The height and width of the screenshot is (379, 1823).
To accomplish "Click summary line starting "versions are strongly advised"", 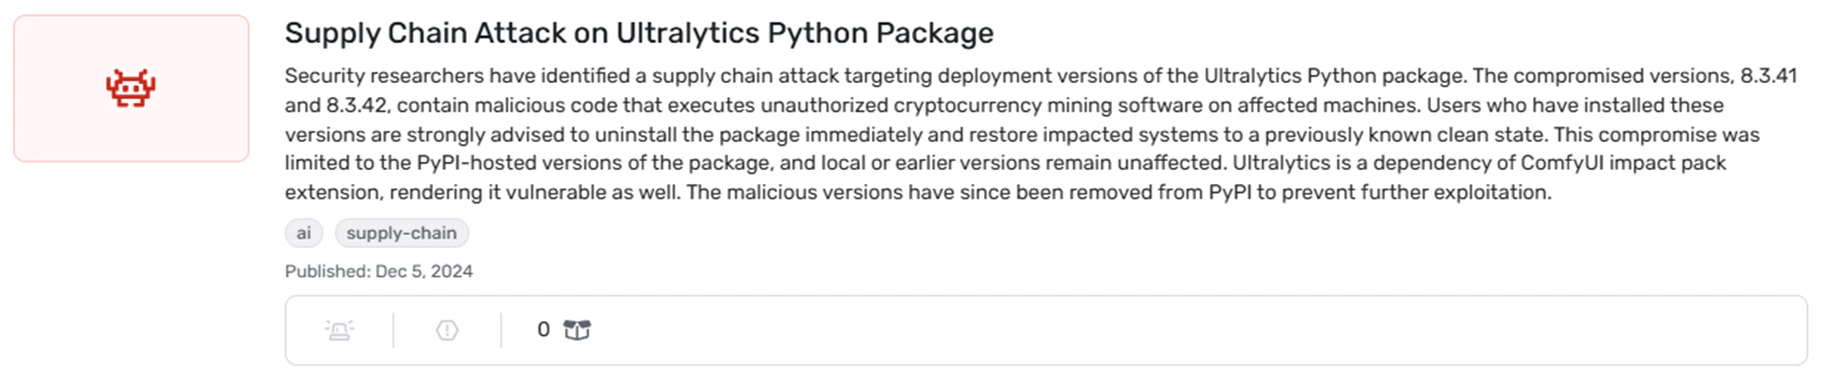I will [1022, 134].
